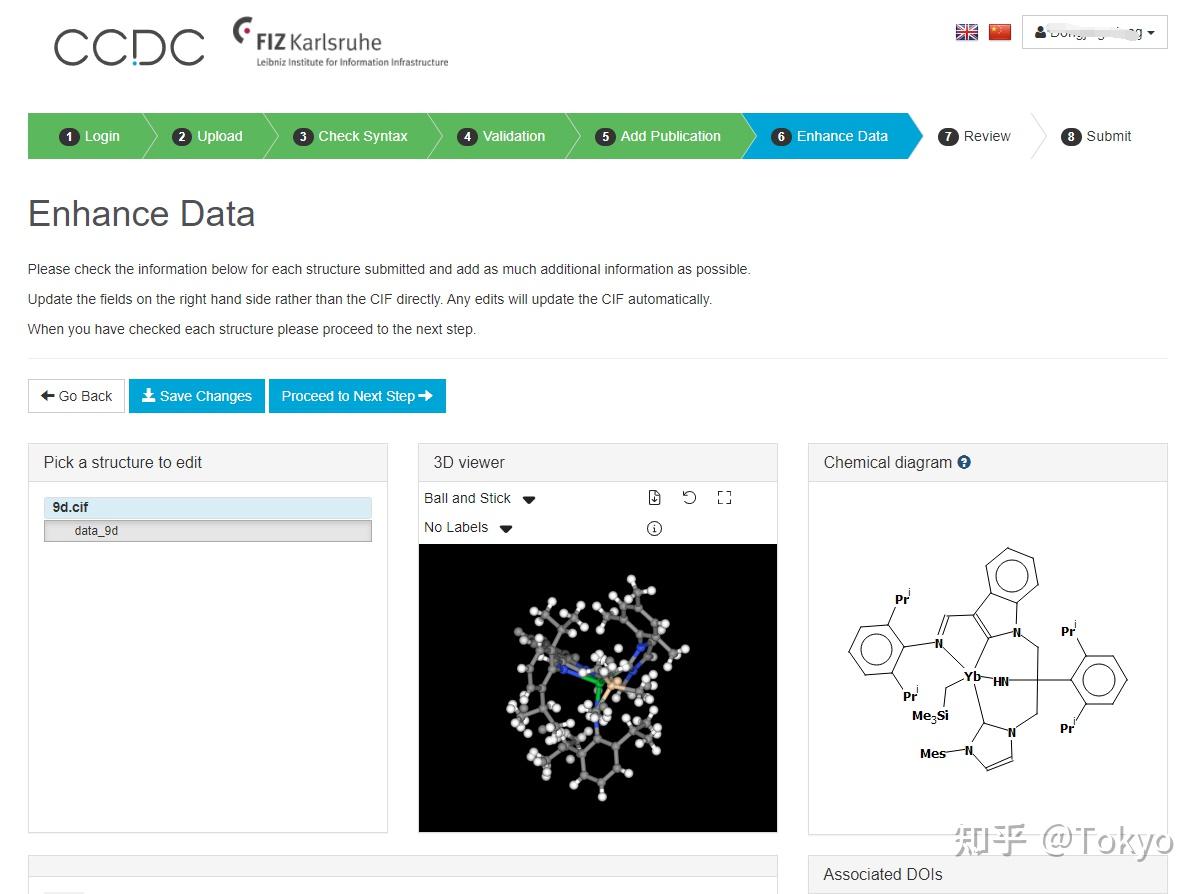Viewport: 1204px width, 894px height.
Task: Open 3D viewer in fullscreen
Action: coord(725,498)
